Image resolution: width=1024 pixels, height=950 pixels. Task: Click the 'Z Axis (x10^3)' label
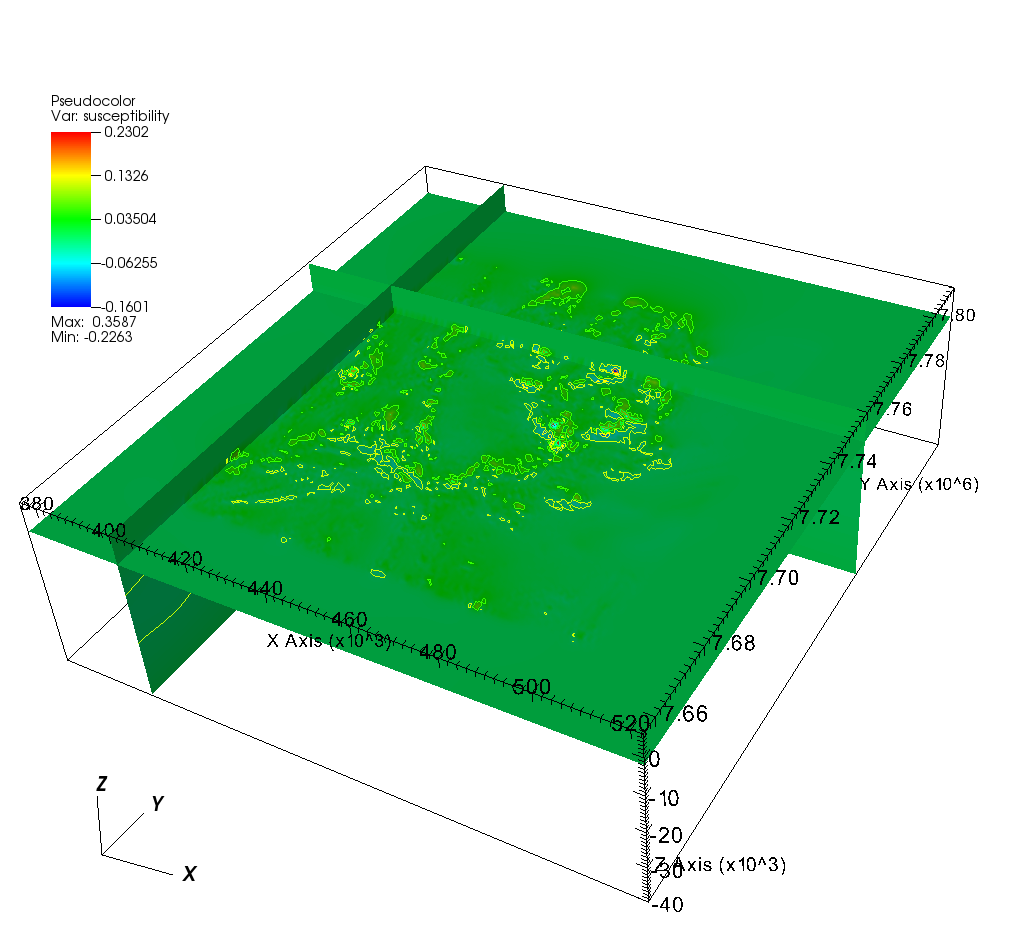(x=720, y=865)
